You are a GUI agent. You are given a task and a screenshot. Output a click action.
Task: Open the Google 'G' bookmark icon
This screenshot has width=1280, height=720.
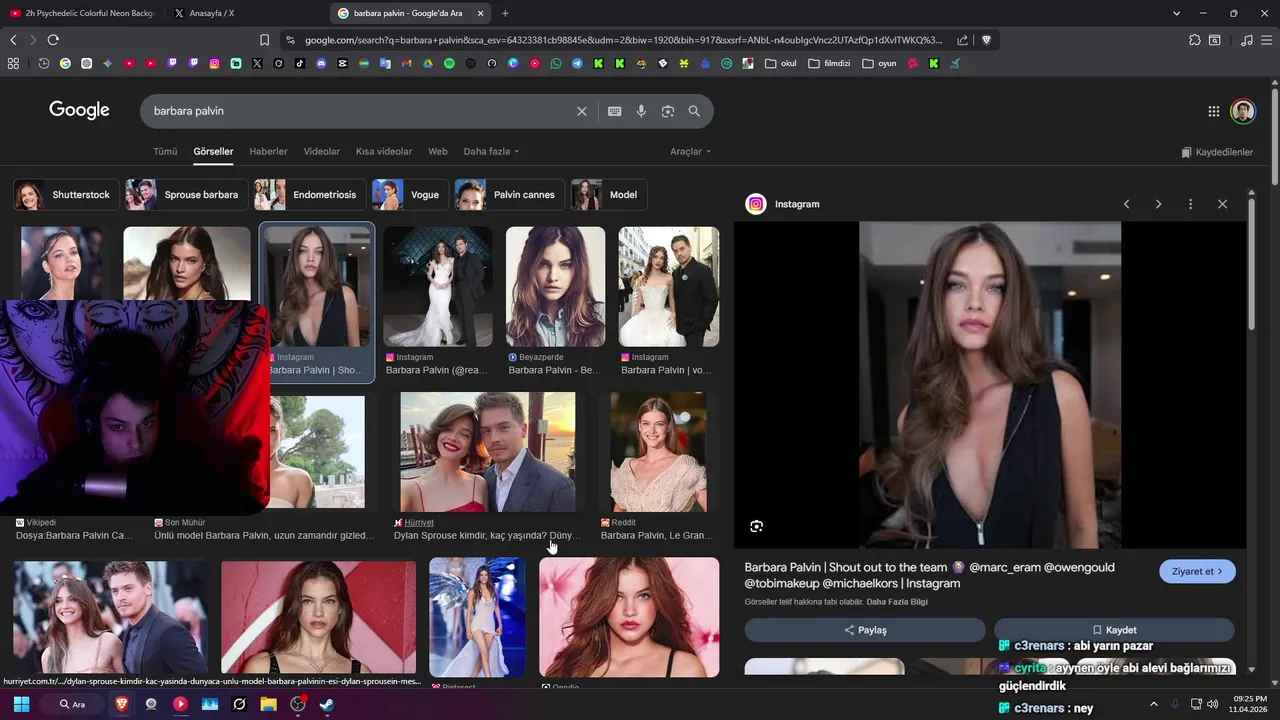65,63
